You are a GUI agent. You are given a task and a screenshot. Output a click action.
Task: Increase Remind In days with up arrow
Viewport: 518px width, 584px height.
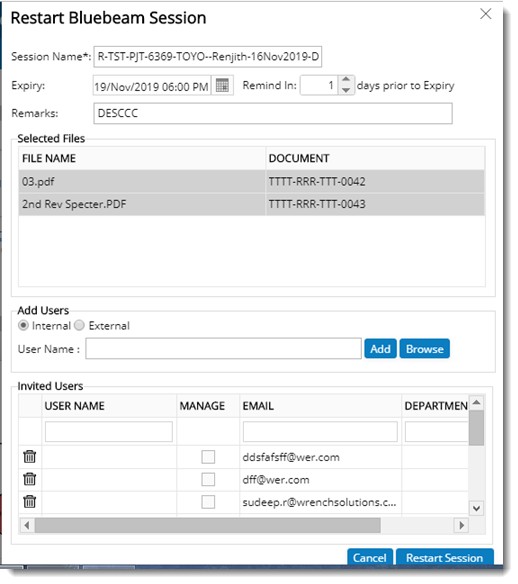tap(346, 80)
